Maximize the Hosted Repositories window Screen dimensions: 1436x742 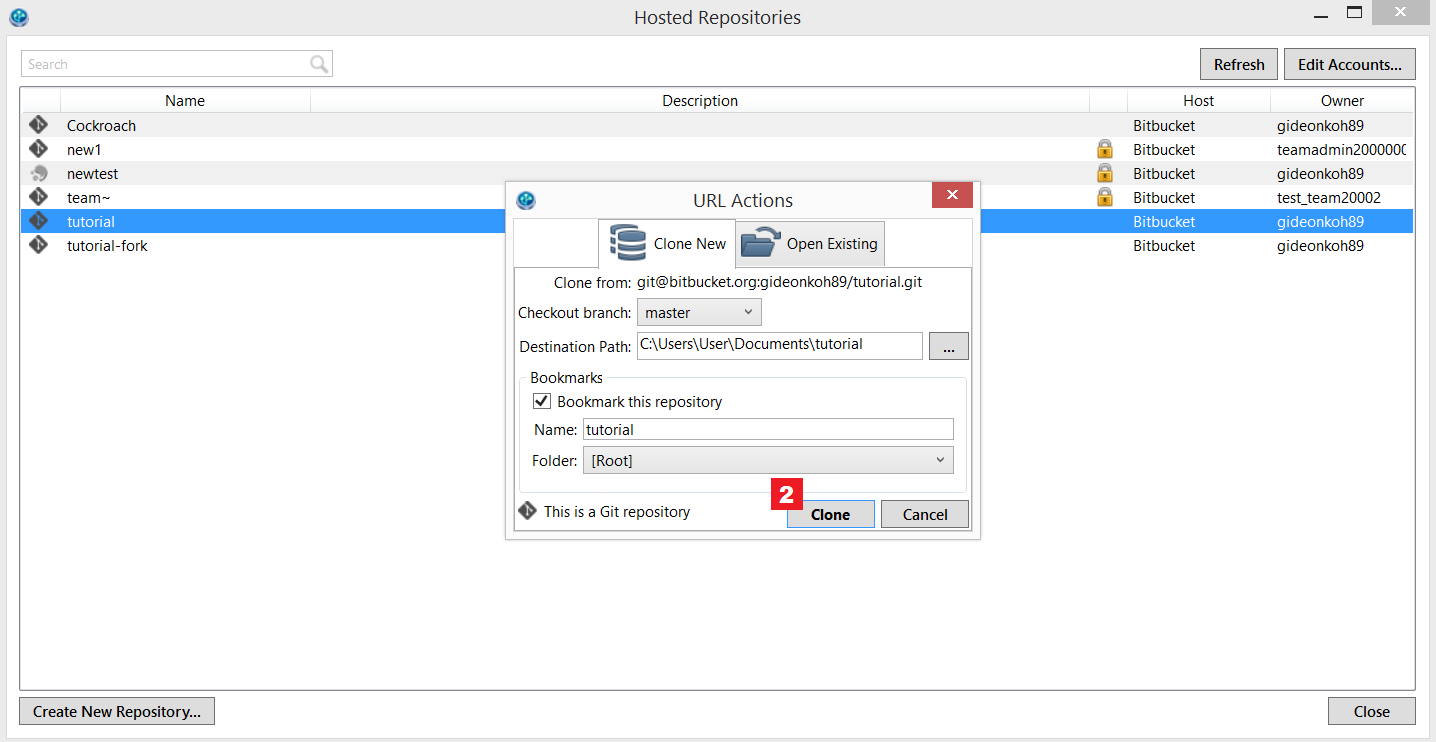[1354, 12]
